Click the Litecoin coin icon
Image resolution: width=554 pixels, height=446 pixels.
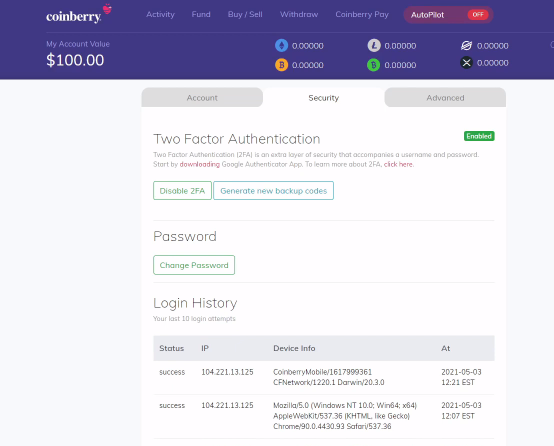[374, 46]
